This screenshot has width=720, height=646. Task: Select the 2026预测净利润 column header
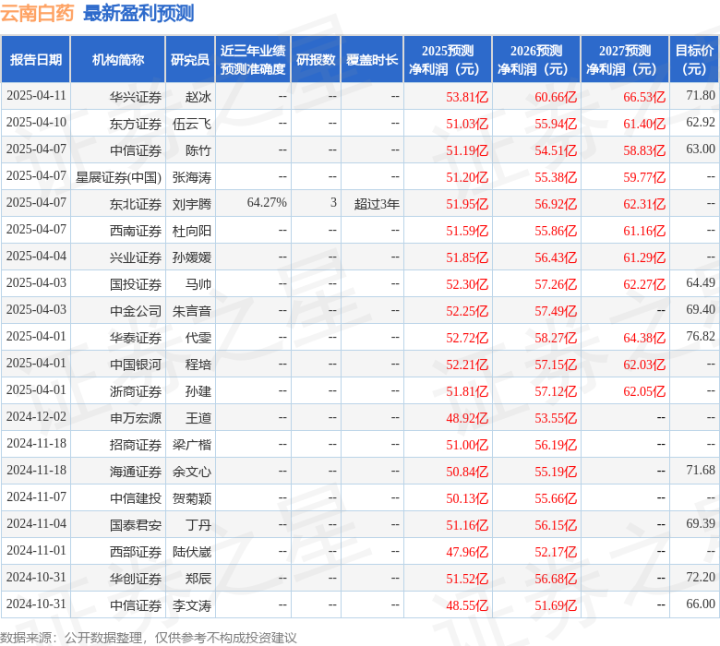[x=536, y=60]
